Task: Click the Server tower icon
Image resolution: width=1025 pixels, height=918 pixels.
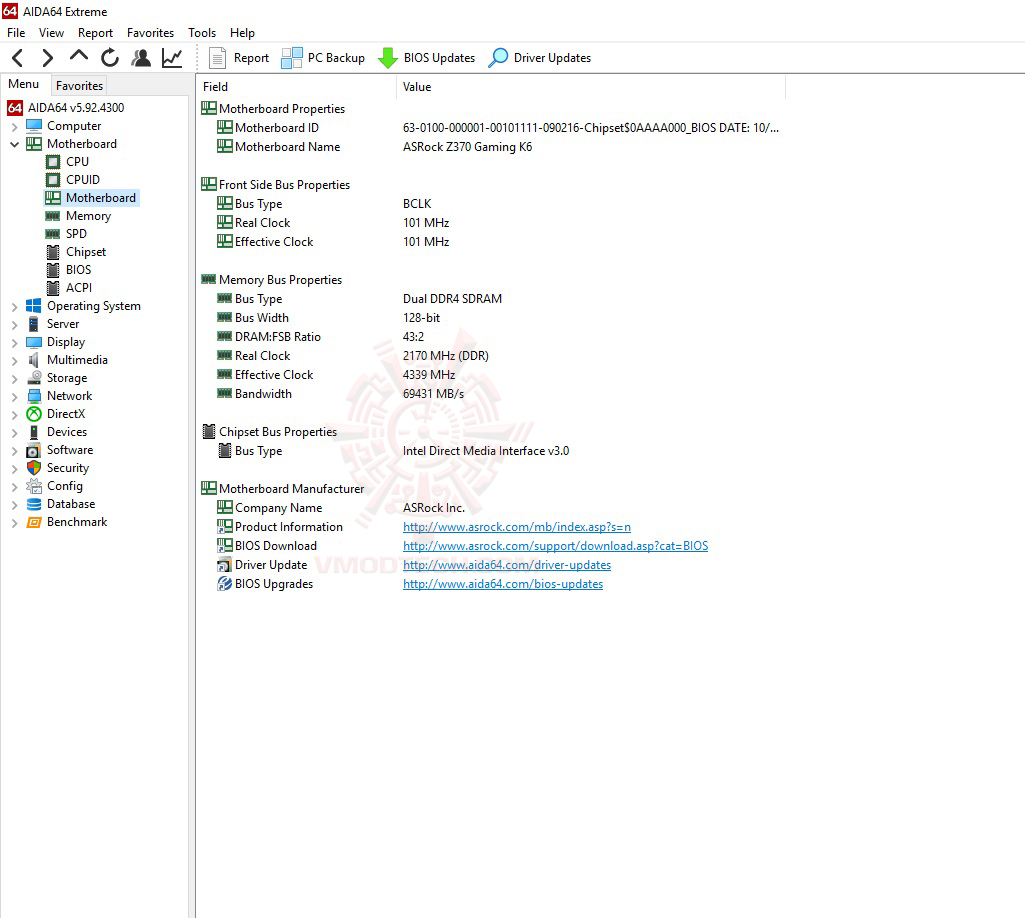Action: tap(33, 324)
